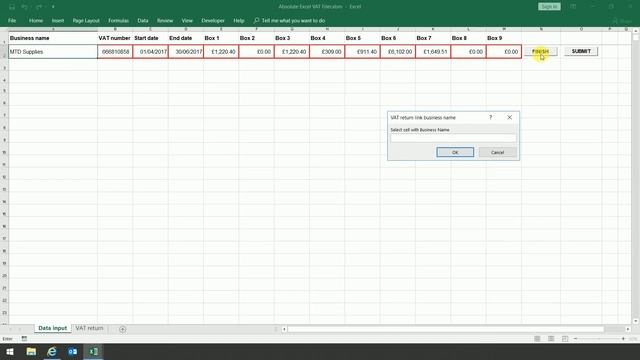
Task: Open the Help ribbon tab
Action: (239, 20)
